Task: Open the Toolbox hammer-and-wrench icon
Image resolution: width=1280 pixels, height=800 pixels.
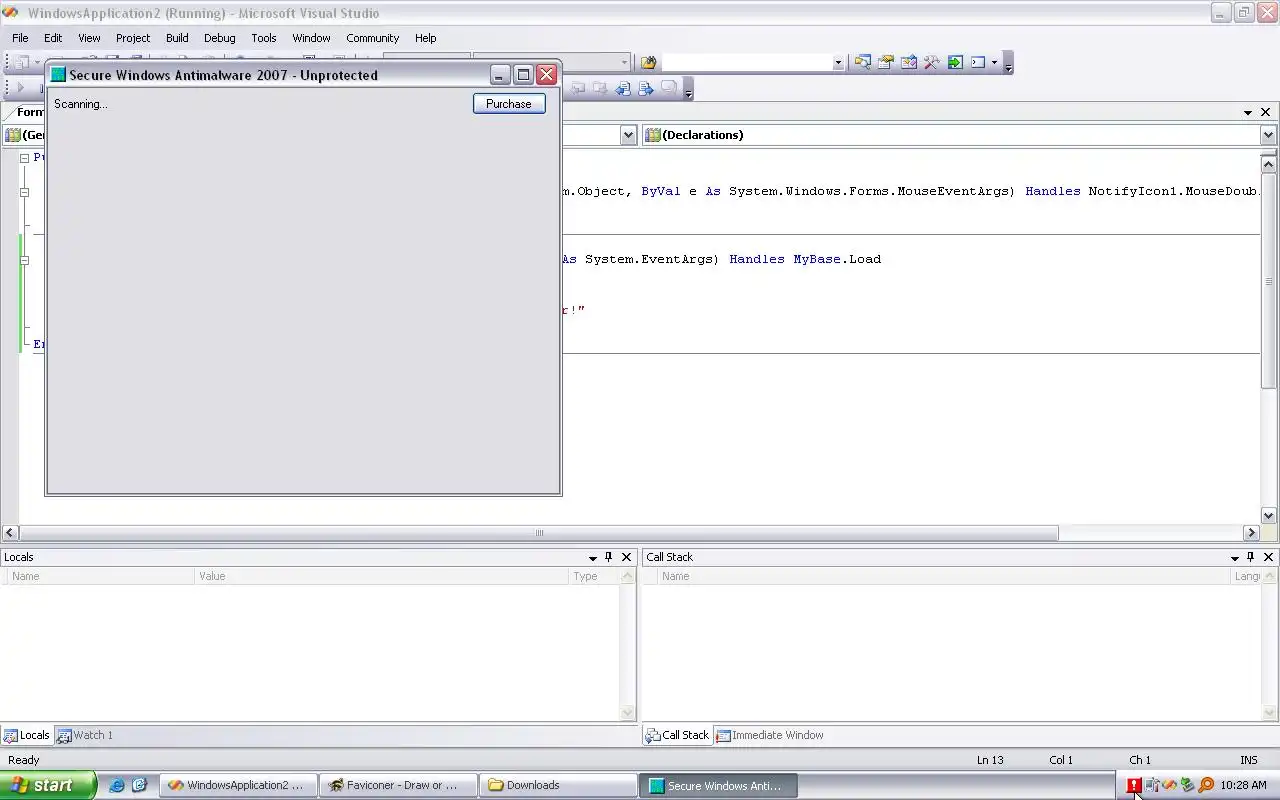Action: pyautogui.click(x=931, y=62)
